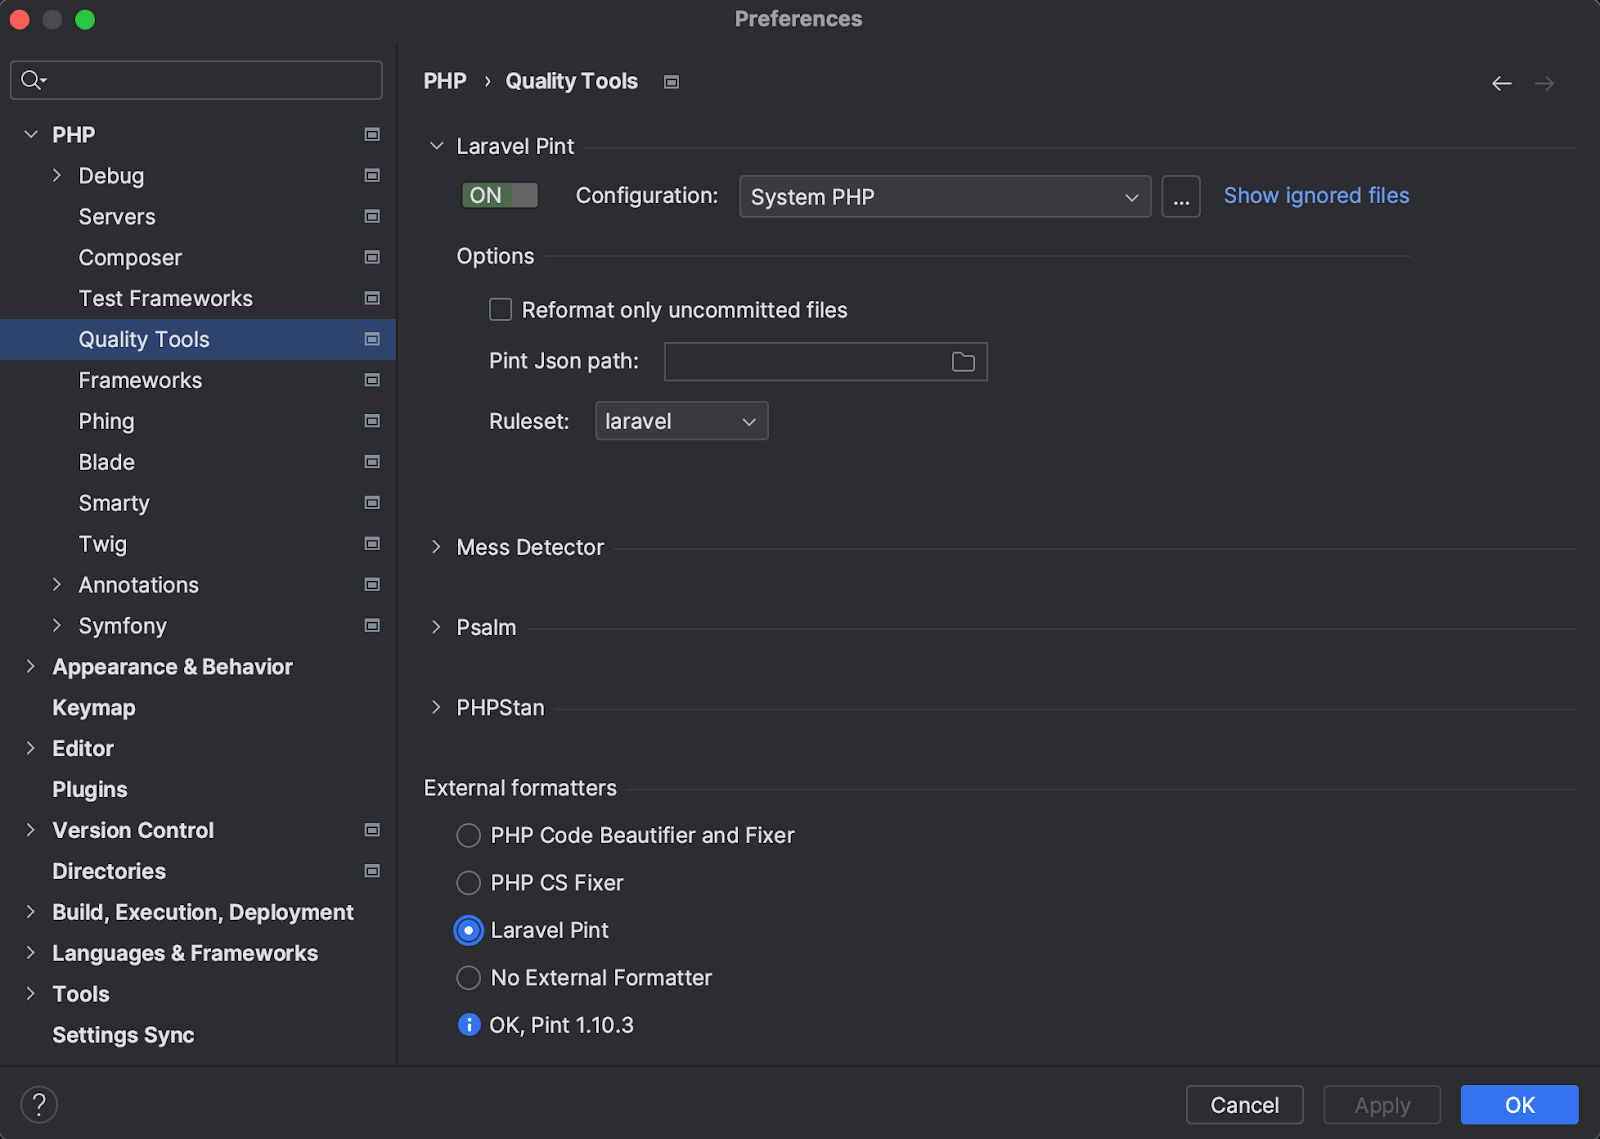Enable Reformat only uncommitted files checkbox
The image size is (1600, 1139).
500,310
